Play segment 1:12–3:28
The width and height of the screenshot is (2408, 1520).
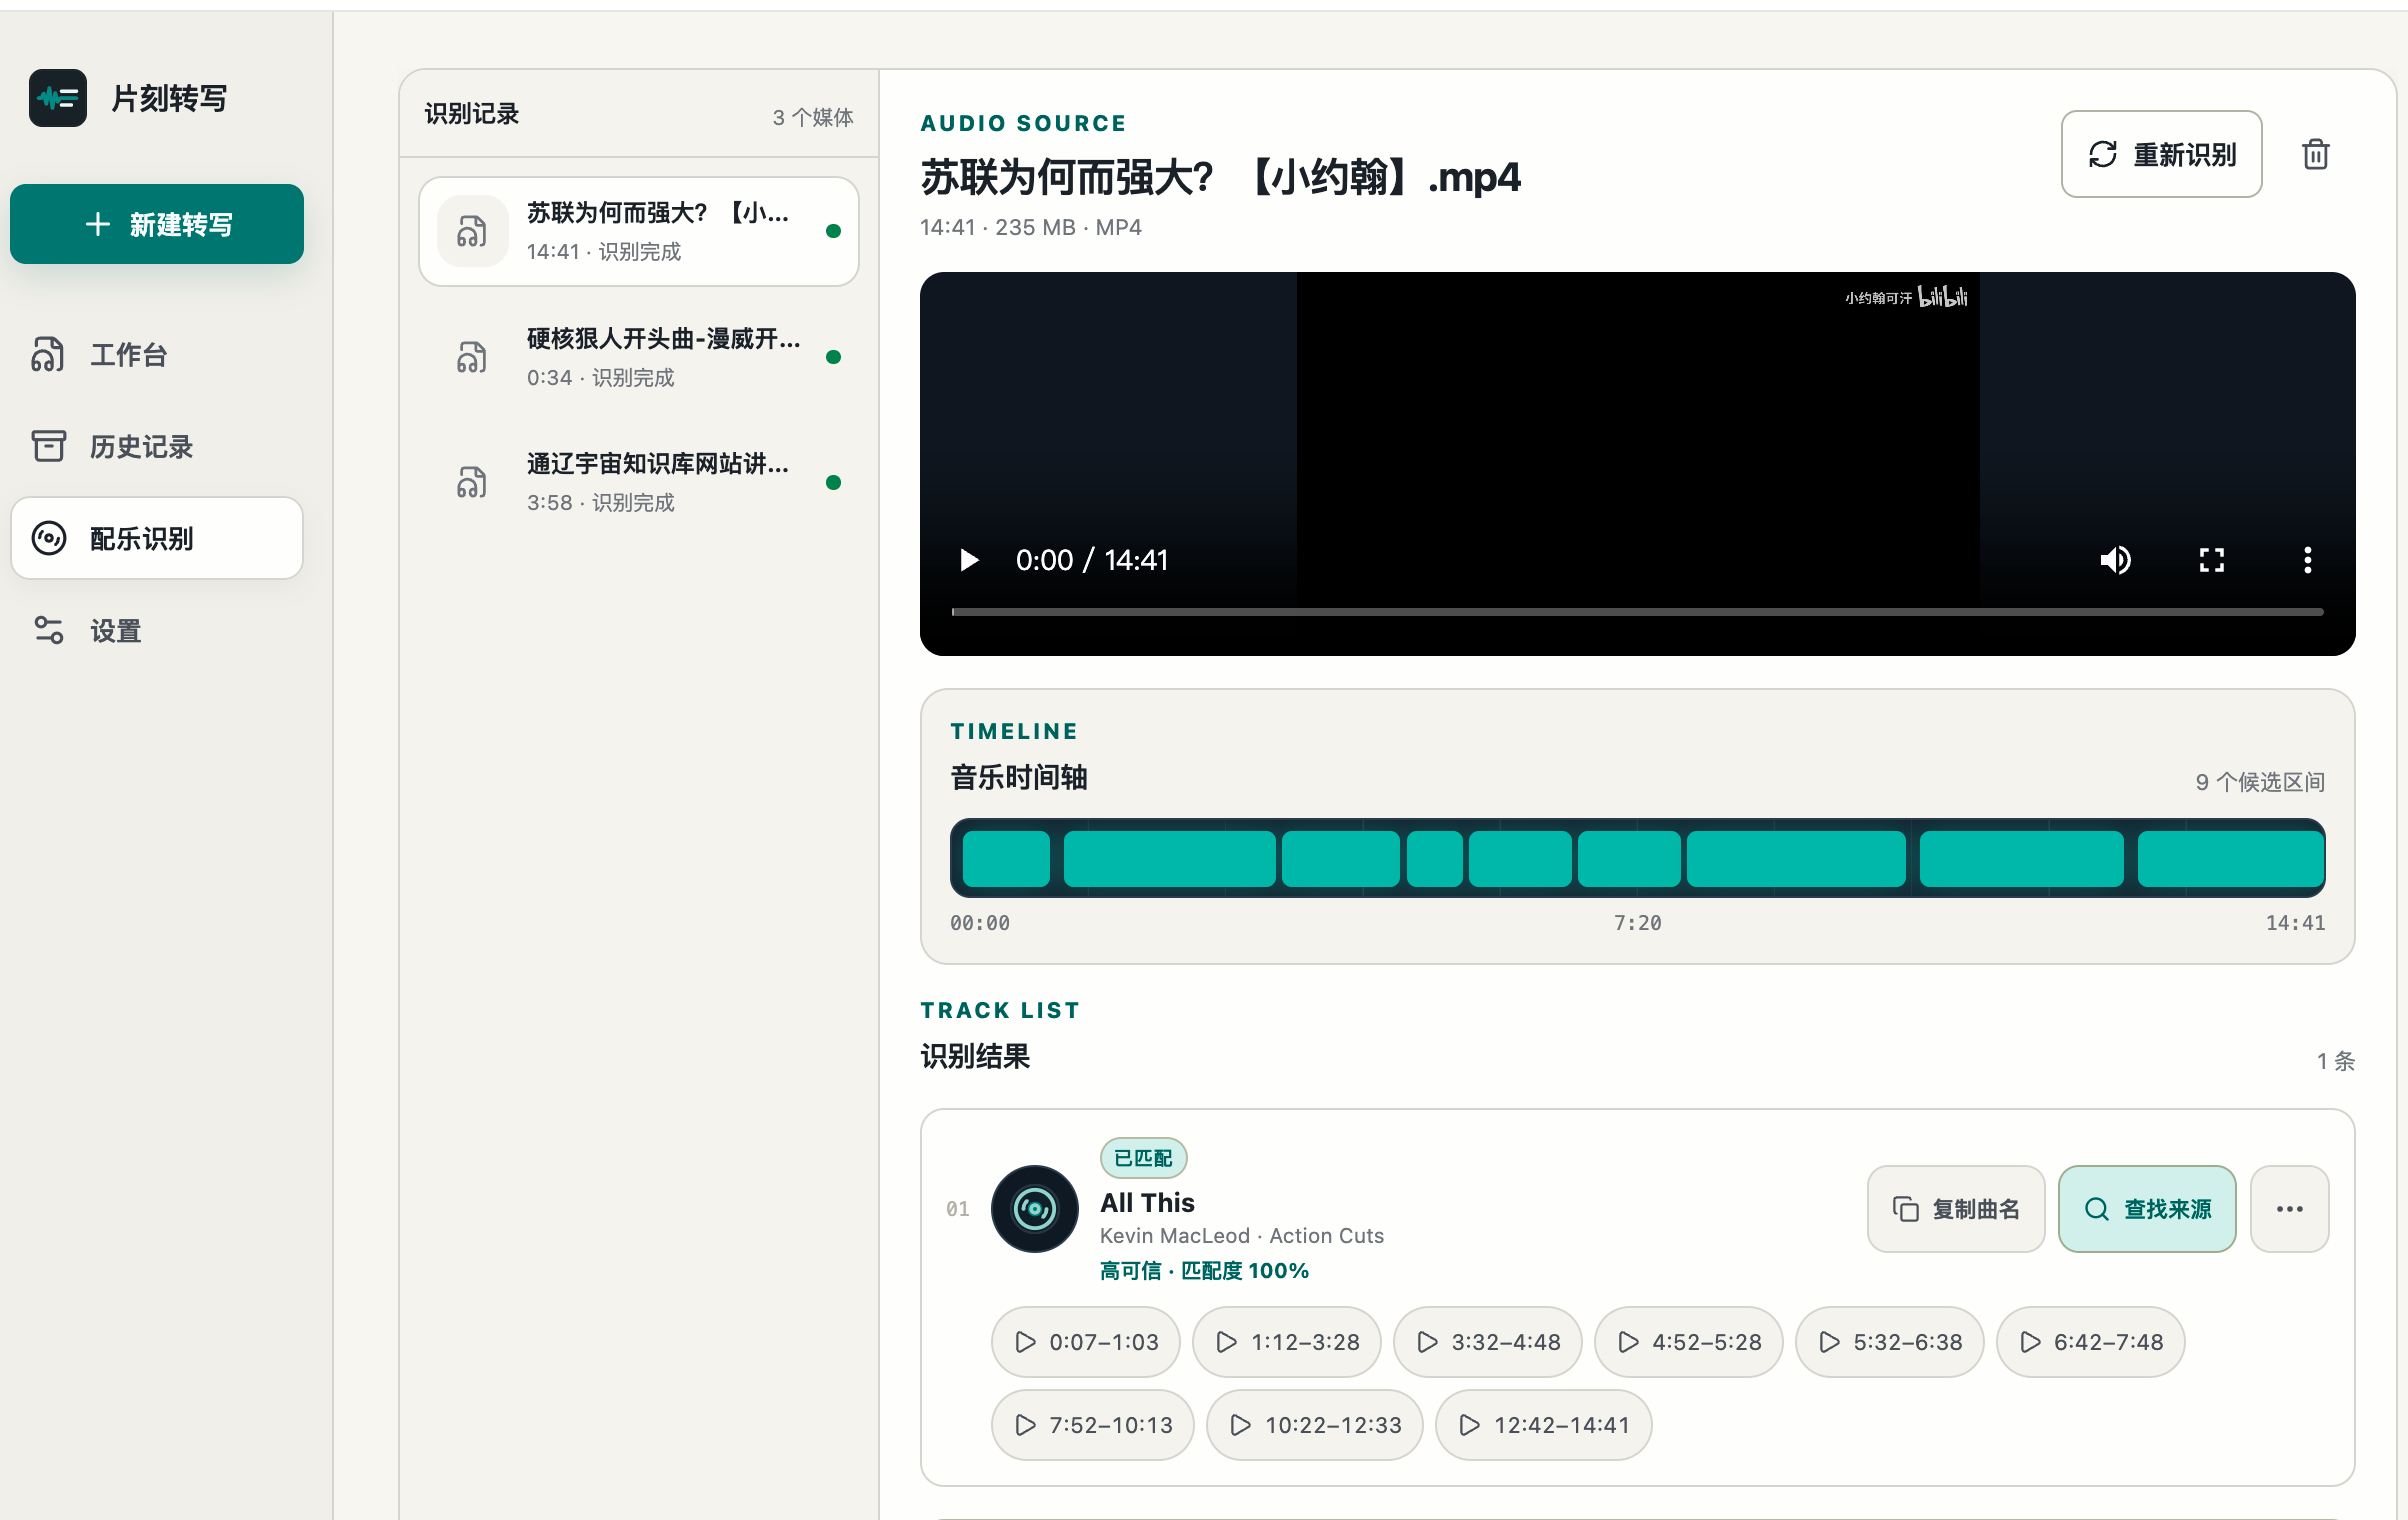tap(1287, 1342)
